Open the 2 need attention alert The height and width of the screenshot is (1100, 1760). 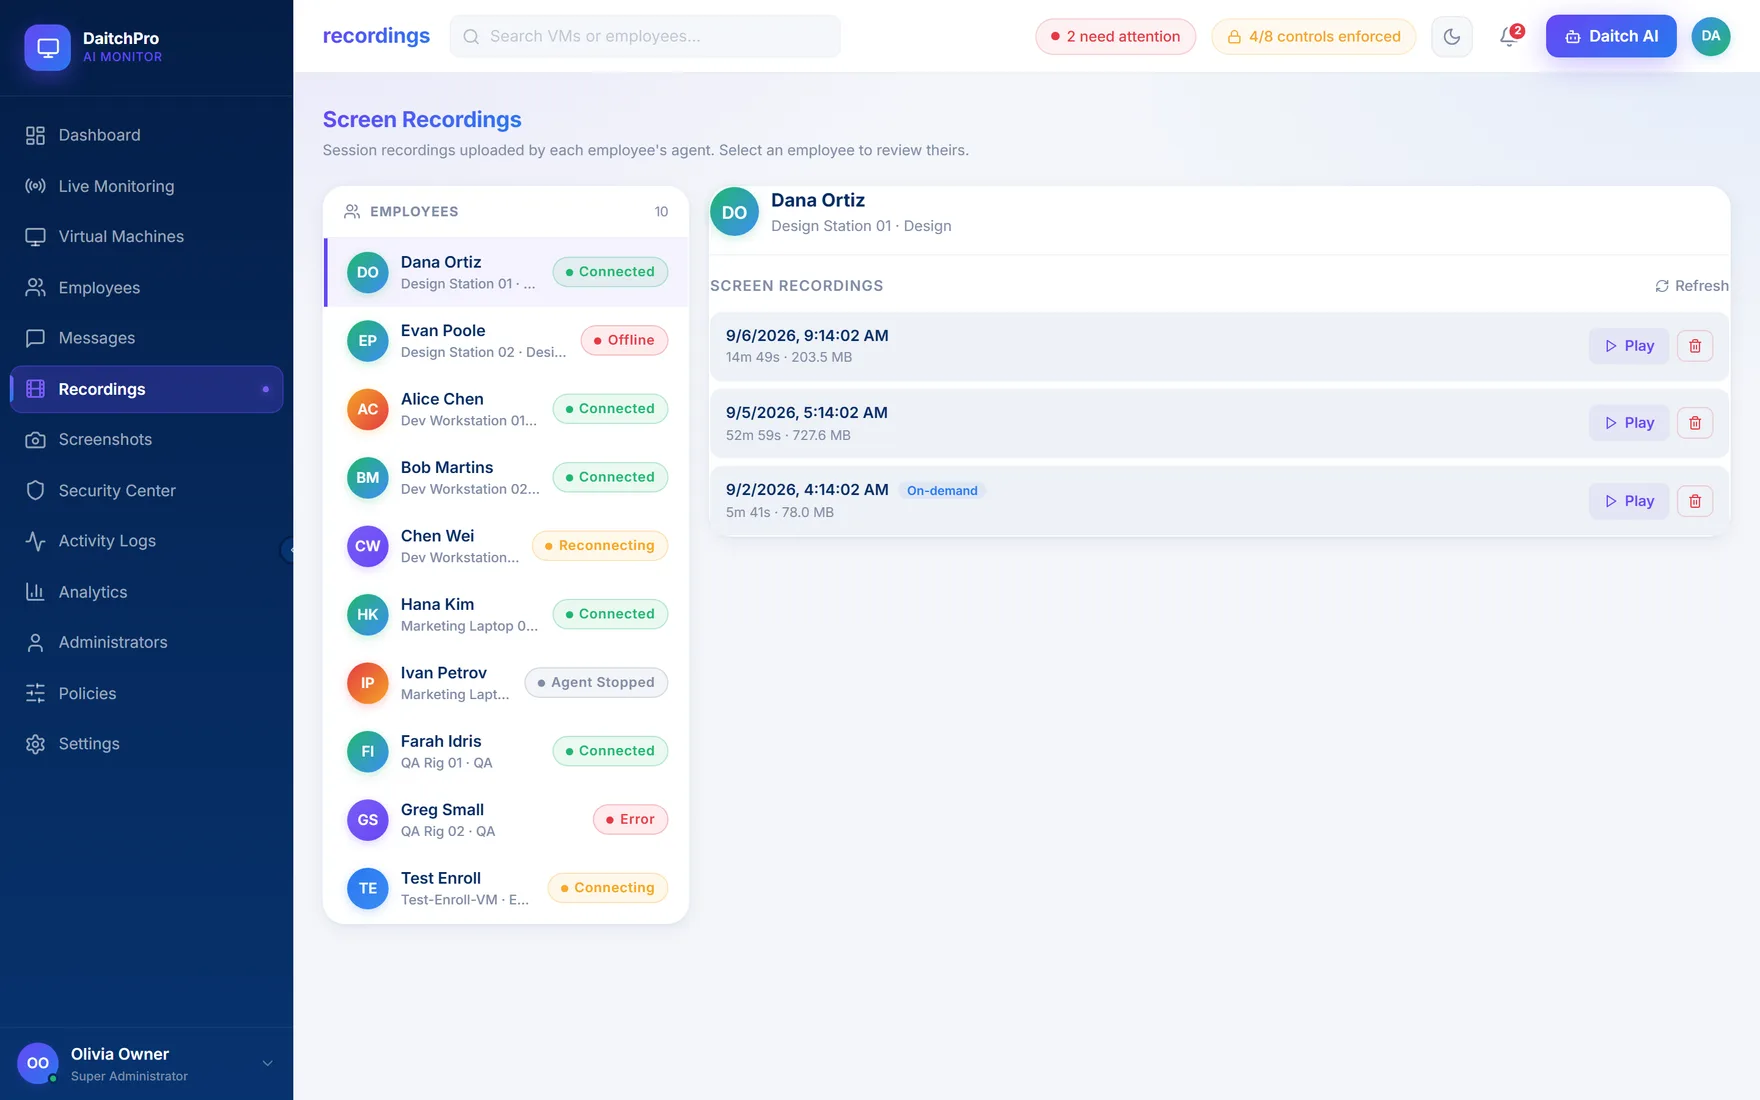[1115, 36]
